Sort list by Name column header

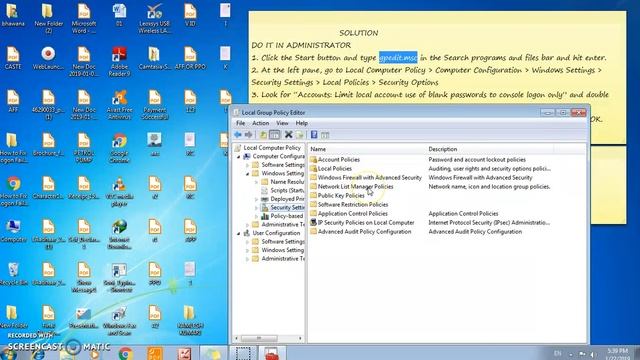[x=366, y=149]
